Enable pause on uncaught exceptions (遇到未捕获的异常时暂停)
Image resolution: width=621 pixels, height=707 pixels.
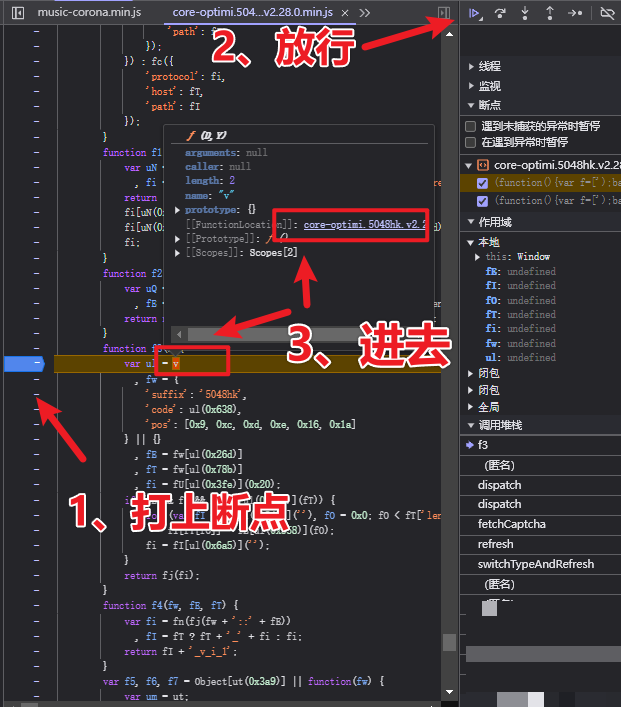point(471,126)
